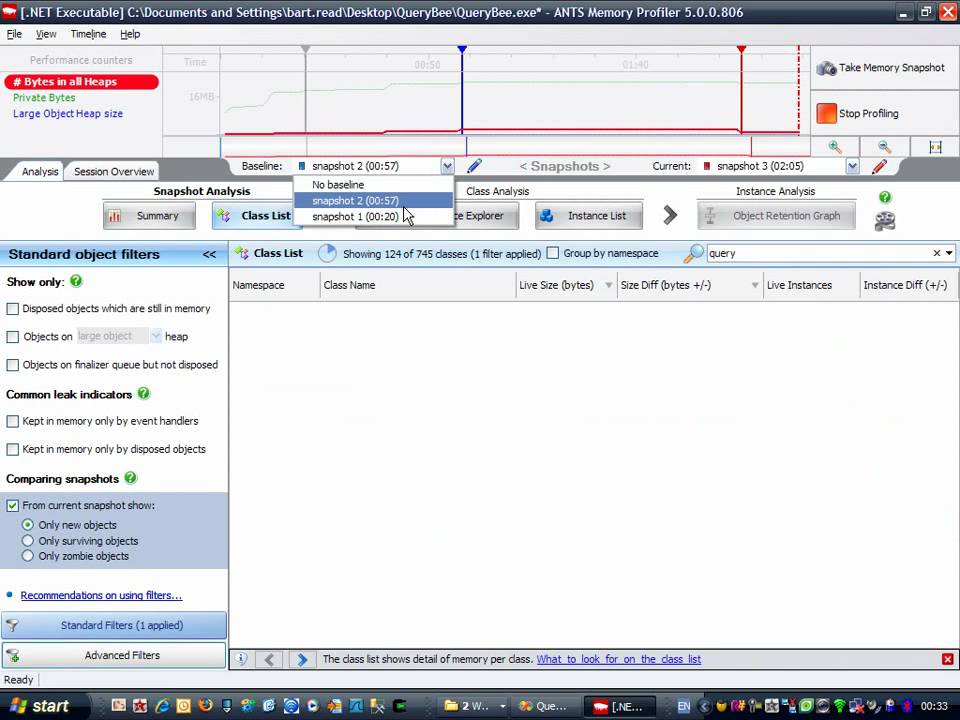
Task: Select the # Bytes in all Heaps counter
Action: [x=81, y=82]
